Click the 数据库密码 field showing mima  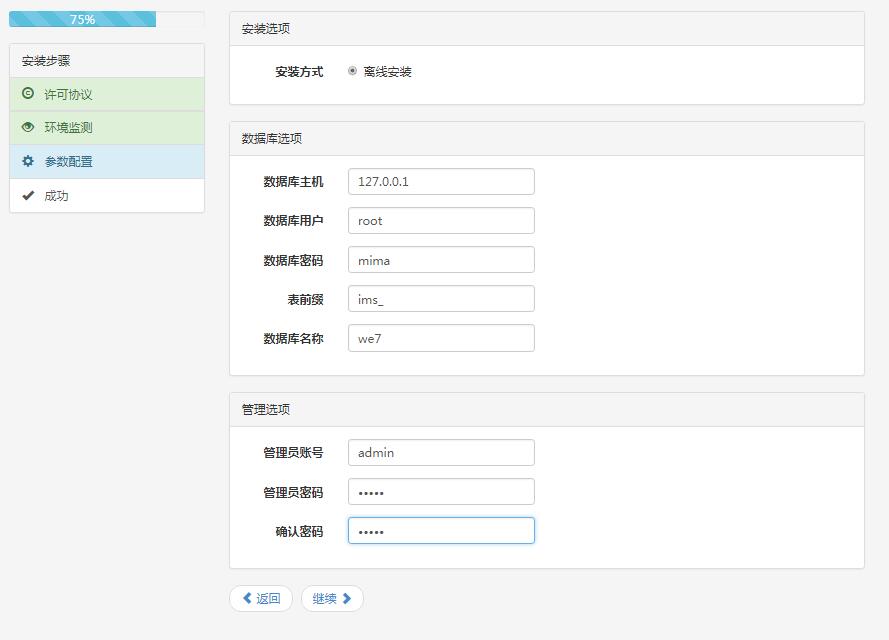(x=441, y=260)
